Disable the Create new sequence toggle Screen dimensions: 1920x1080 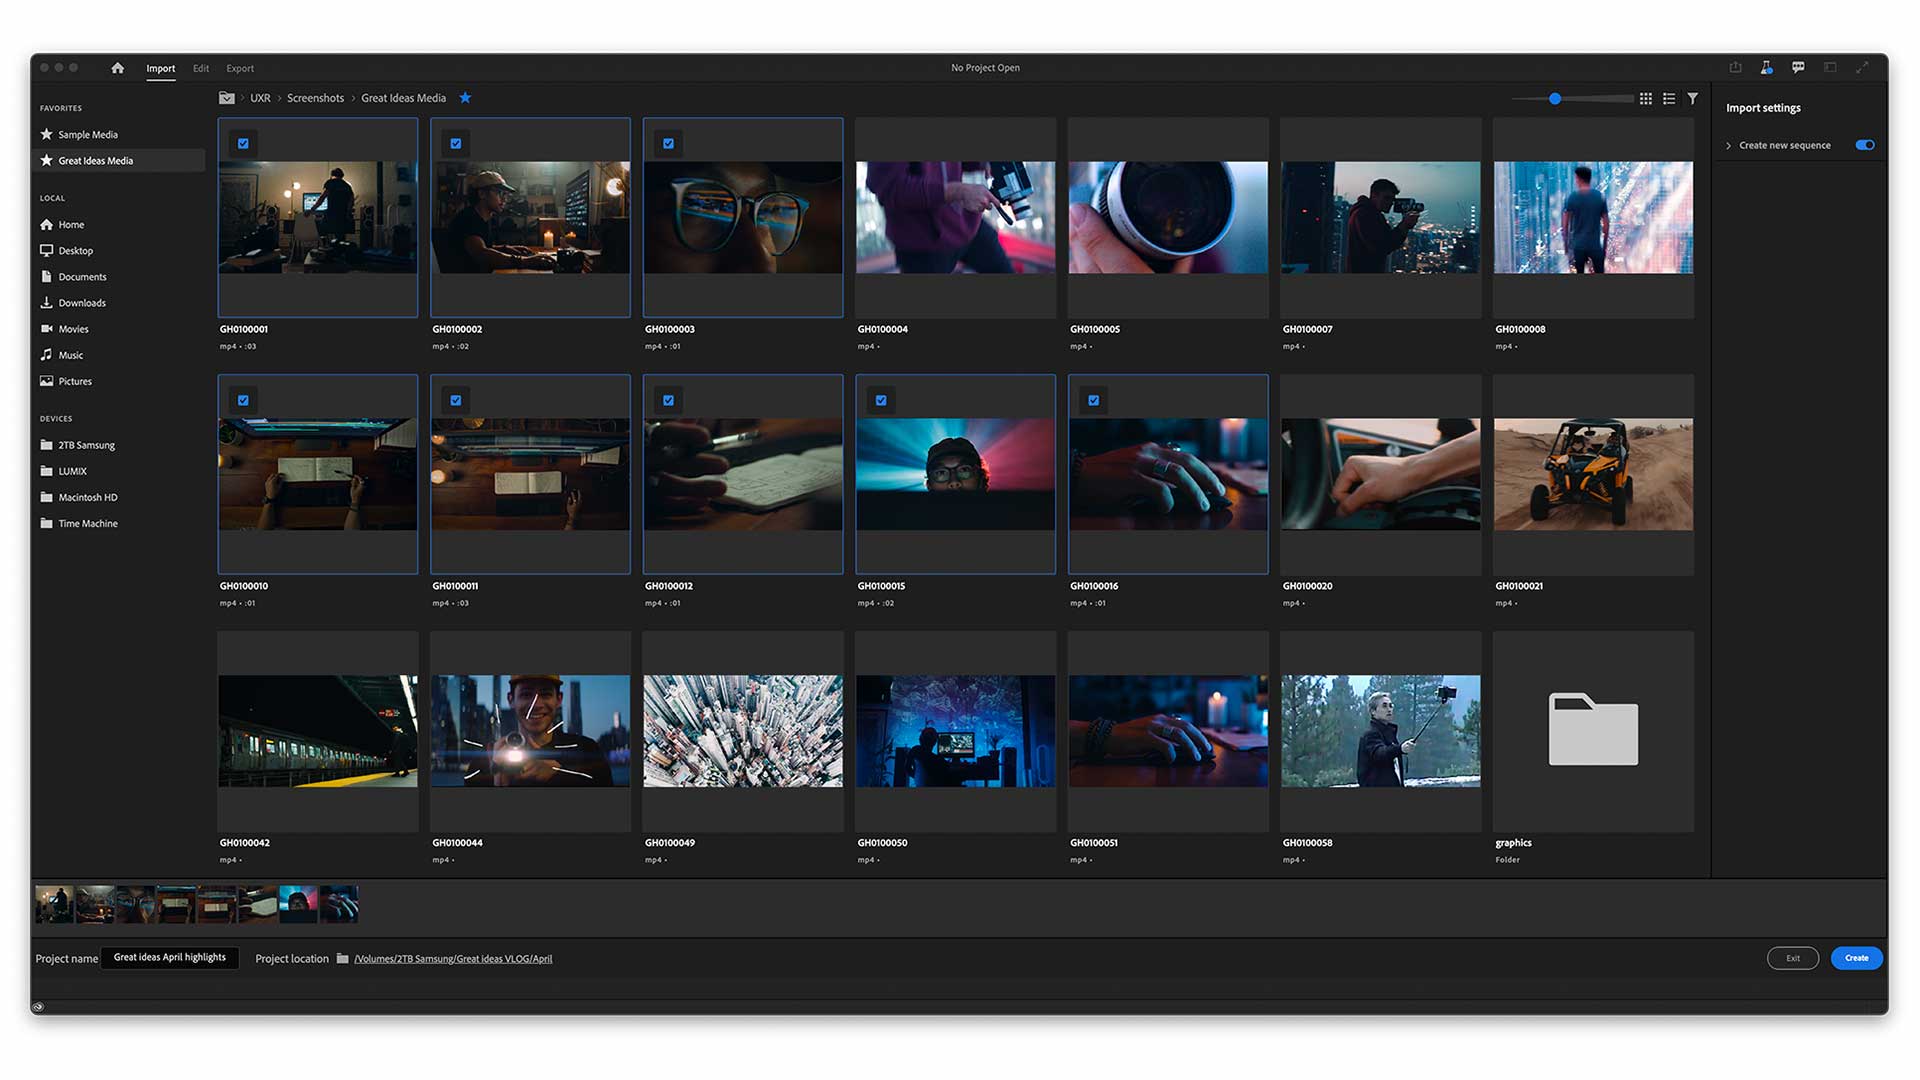[1864, 145]
